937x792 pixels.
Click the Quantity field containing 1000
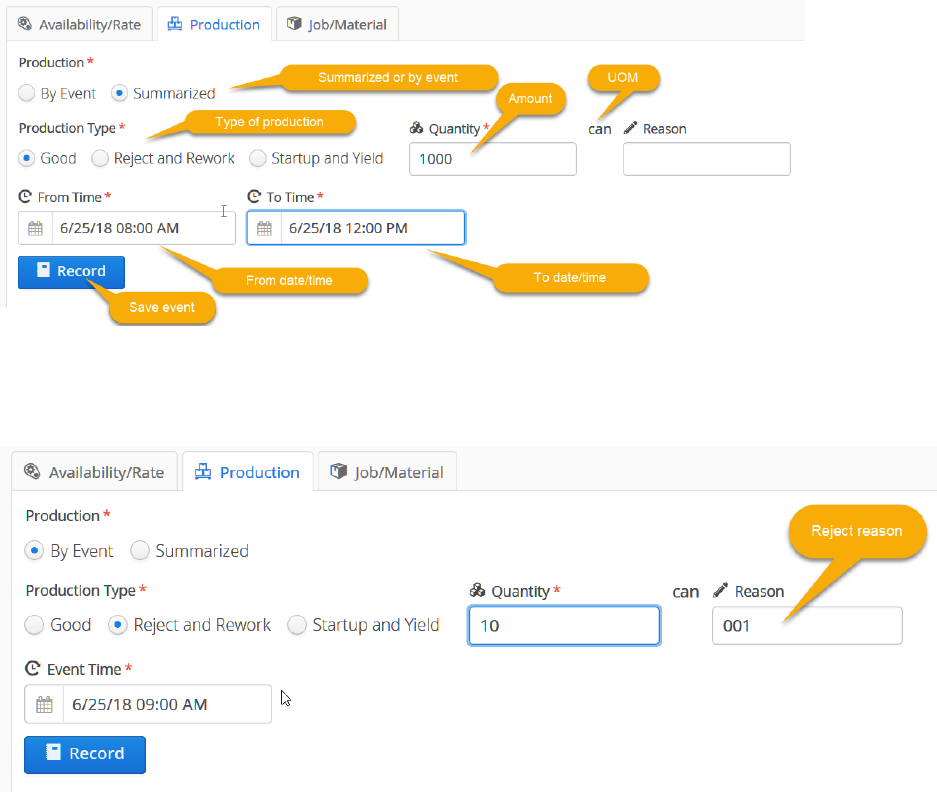(x=492, y=159)
